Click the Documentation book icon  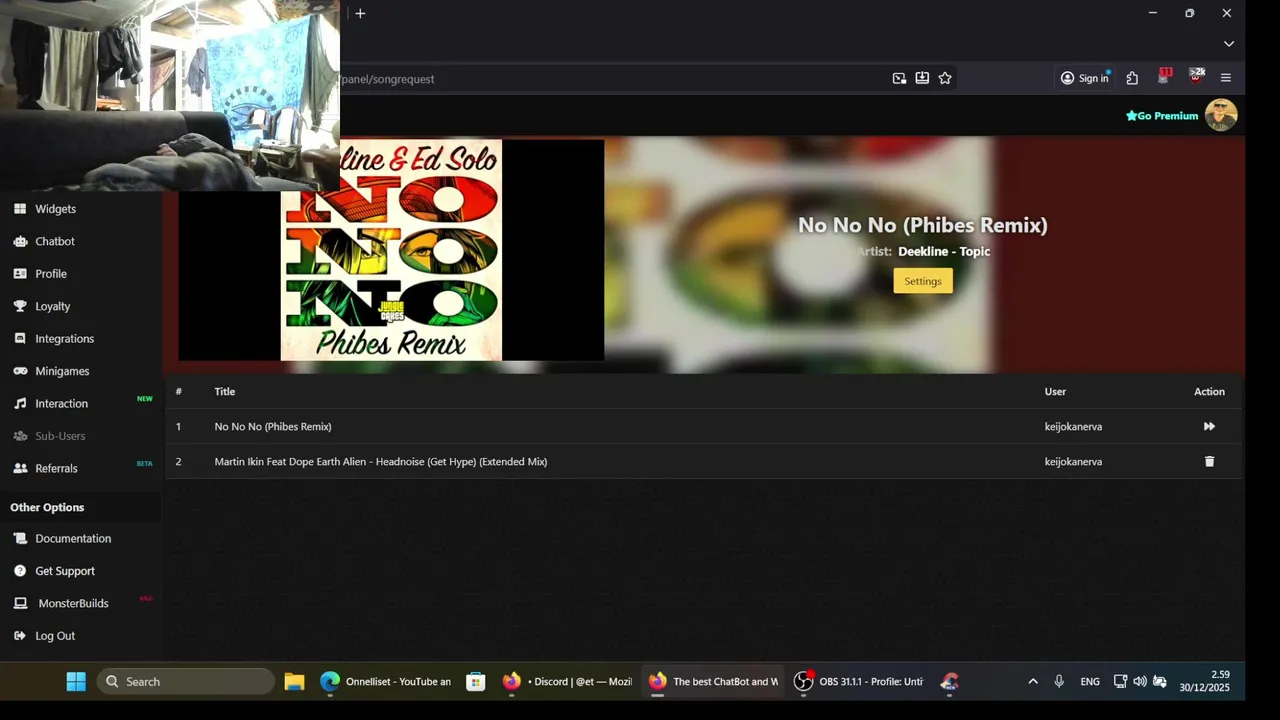(x=20, y=538)
